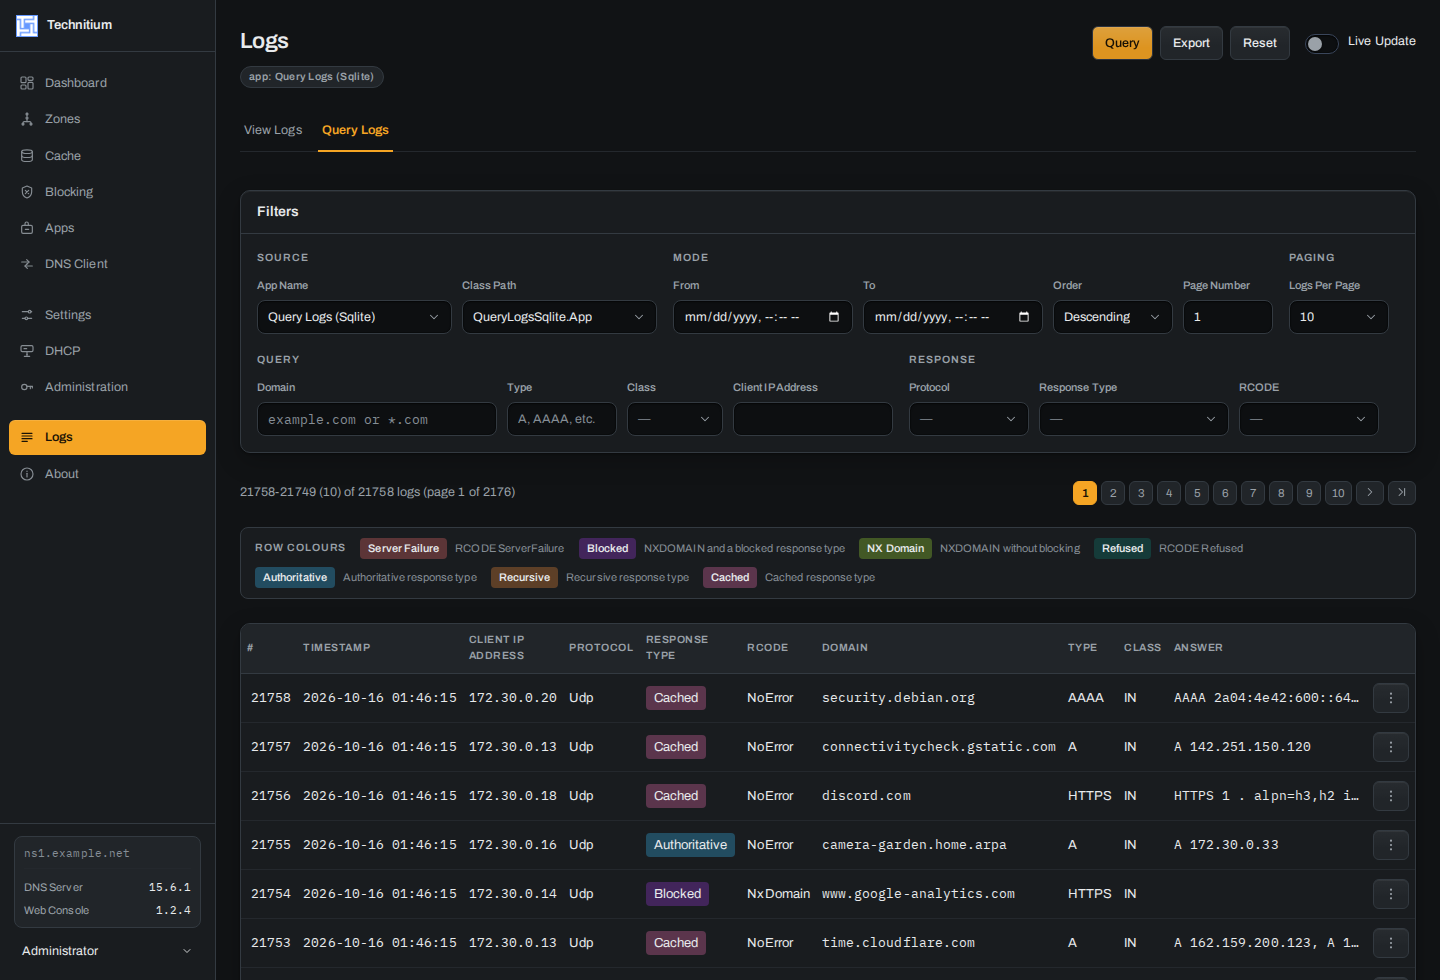Open the DNS Client tool
Image resolution: width=1440 pixels, height=980 pixels.
[107, 264]
